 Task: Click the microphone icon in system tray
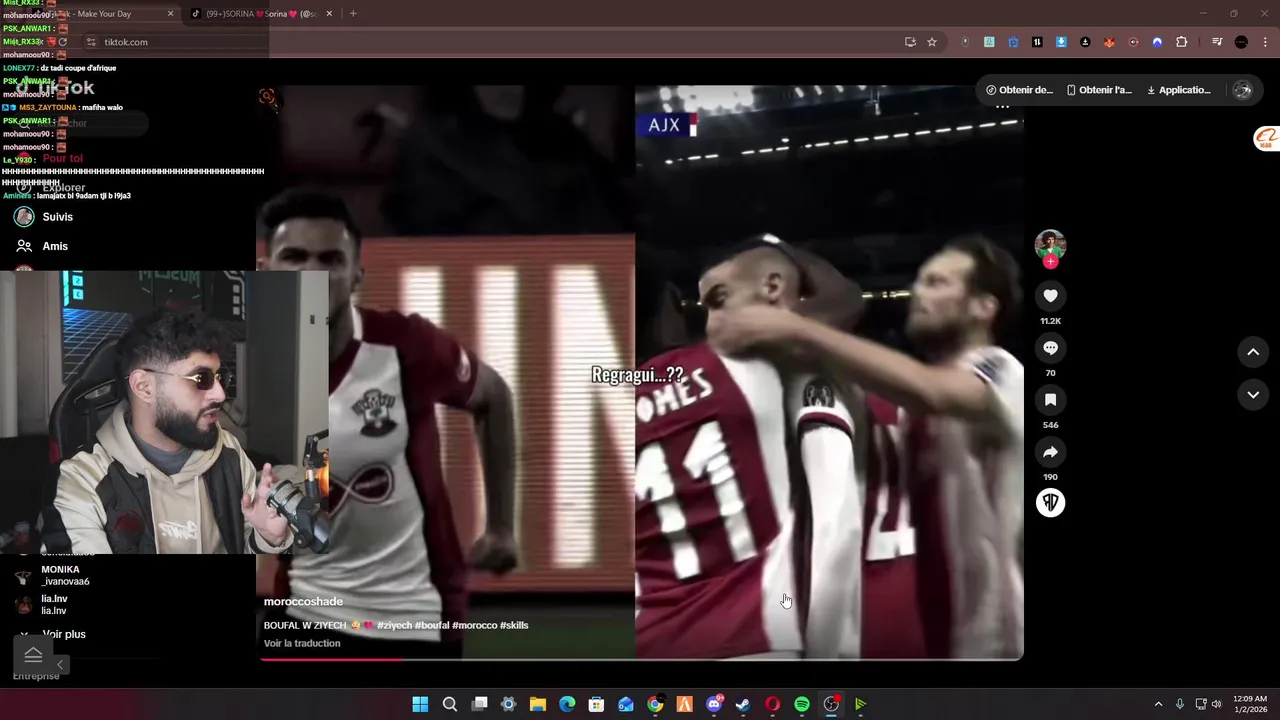(1180, 704)
